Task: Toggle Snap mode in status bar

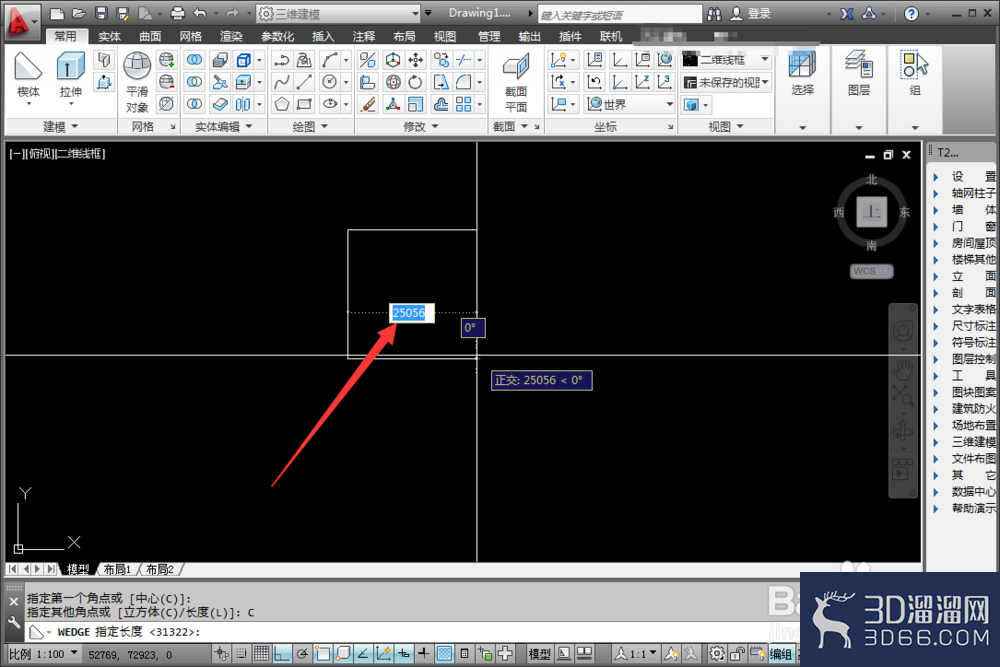Action: (x=242, y=654)
